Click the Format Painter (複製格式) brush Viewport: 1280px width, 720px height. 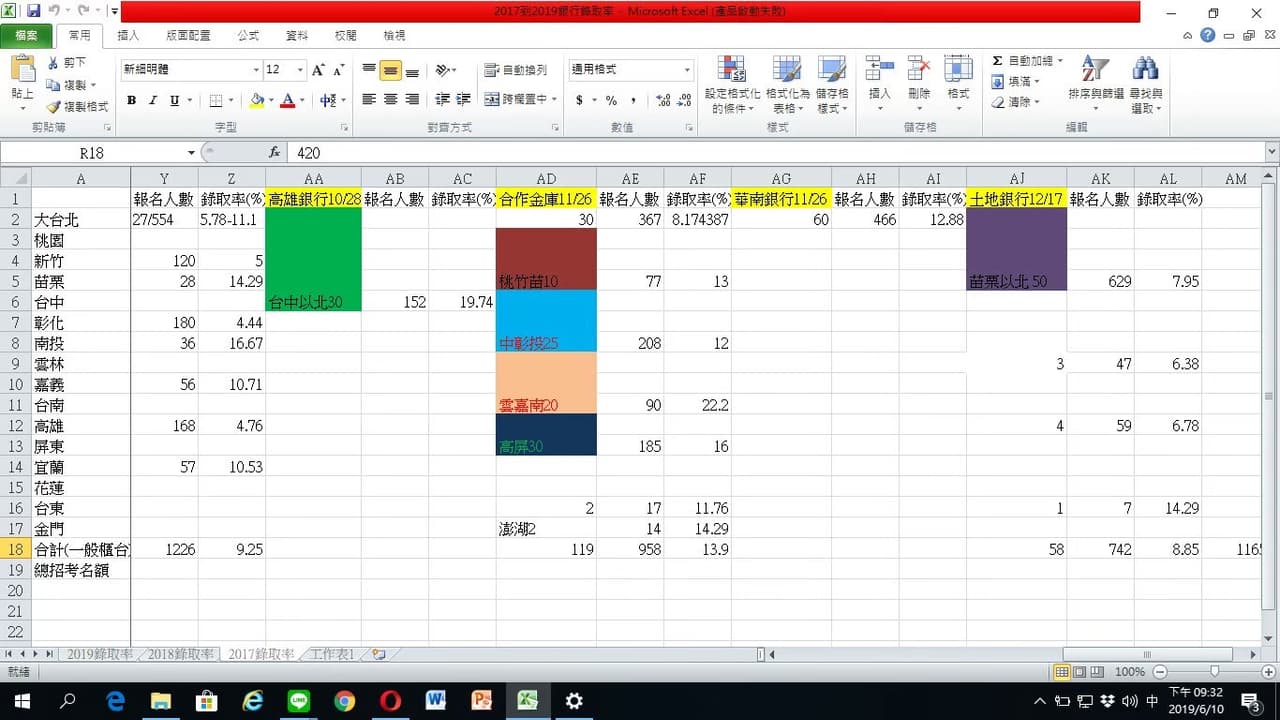(x=77, y=107)
